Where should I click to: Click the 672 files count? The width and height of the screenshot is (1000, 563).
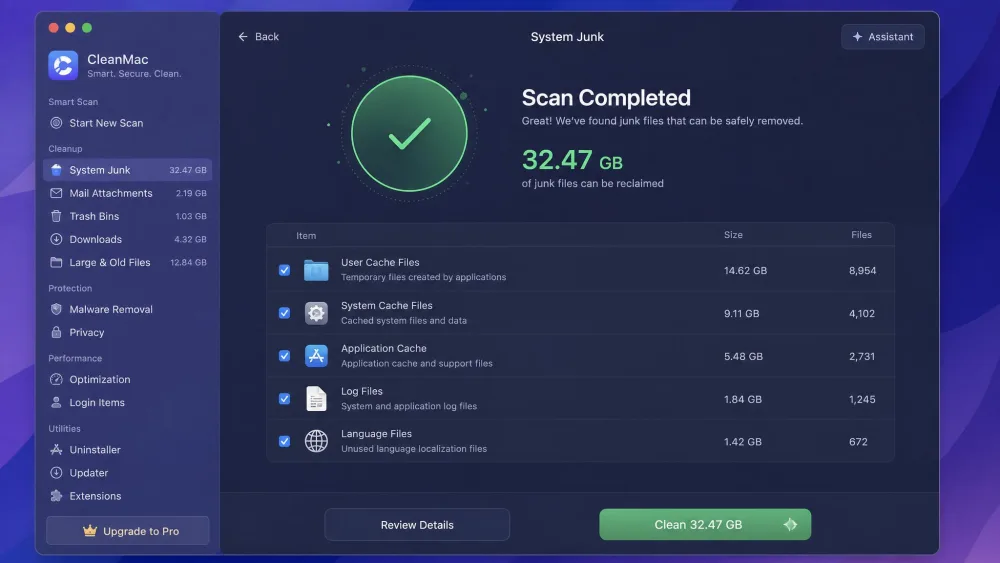click(x=858, y=441)
